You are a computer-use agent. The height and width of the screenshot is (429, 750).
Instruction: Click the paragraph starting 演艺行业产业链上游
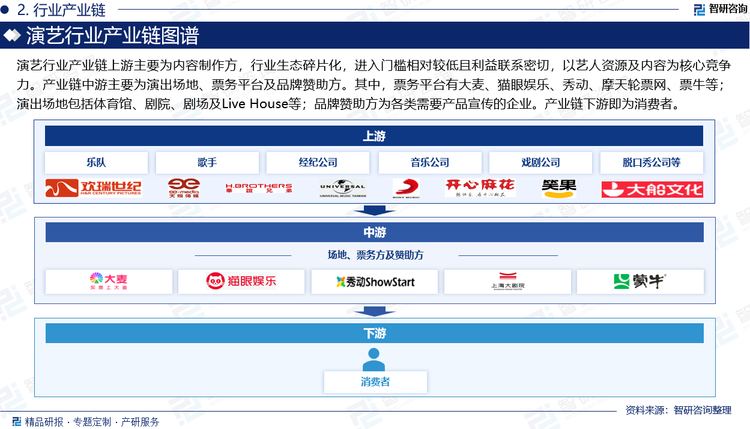click(x=374, y=85)
